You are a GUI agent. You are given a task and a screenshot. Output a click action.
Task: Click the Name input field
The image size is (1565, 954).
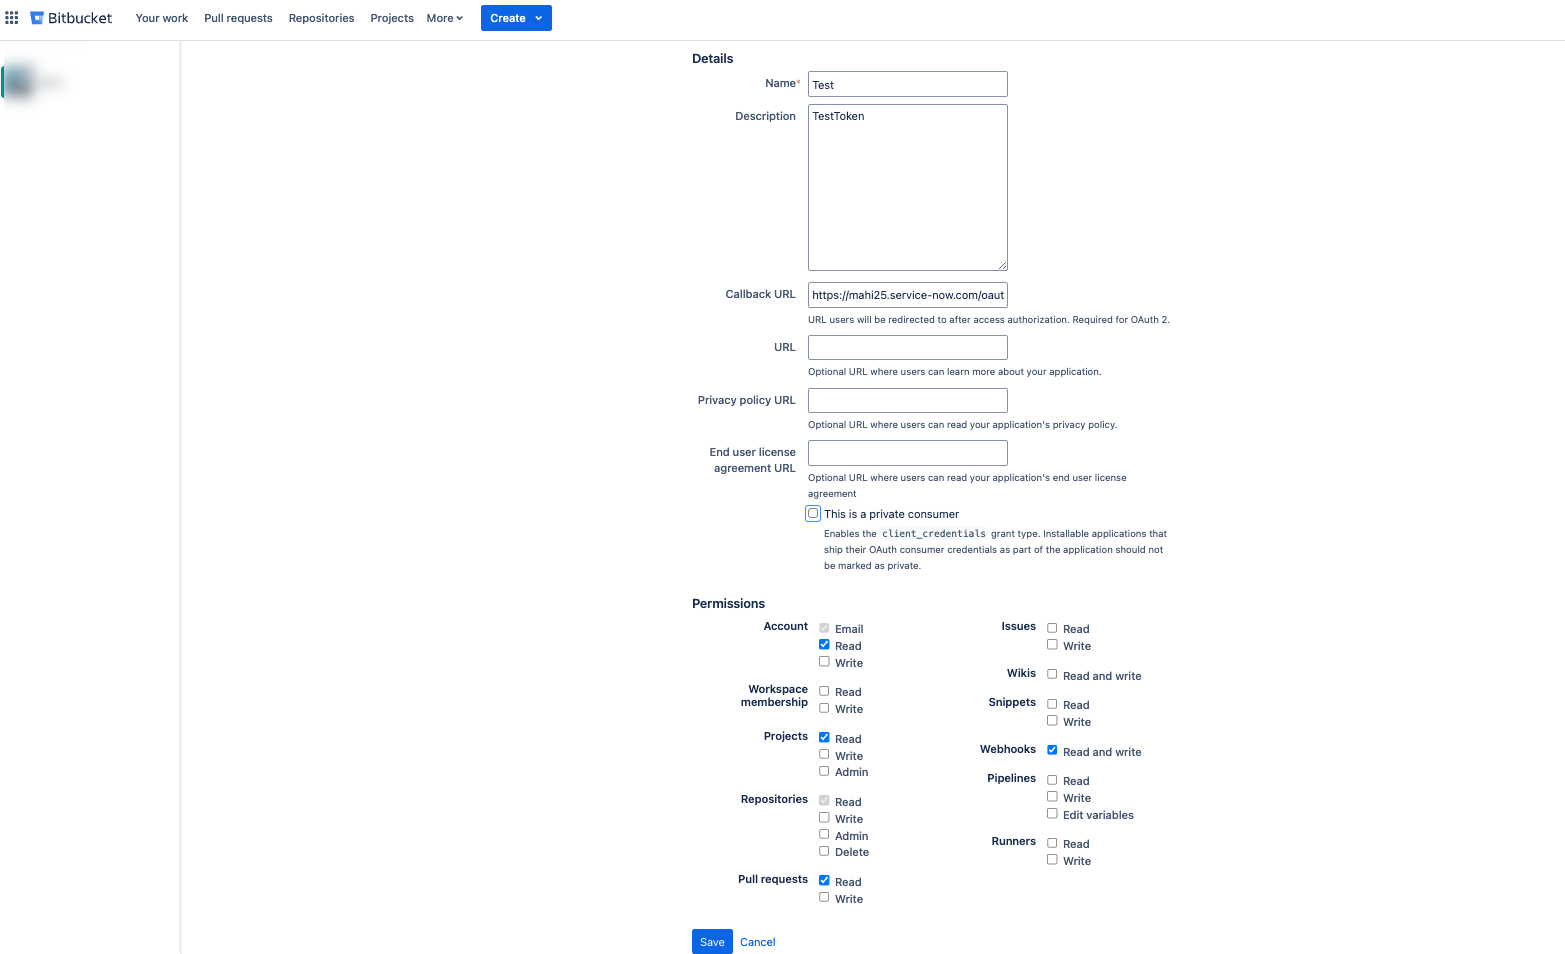coord(908,84)
